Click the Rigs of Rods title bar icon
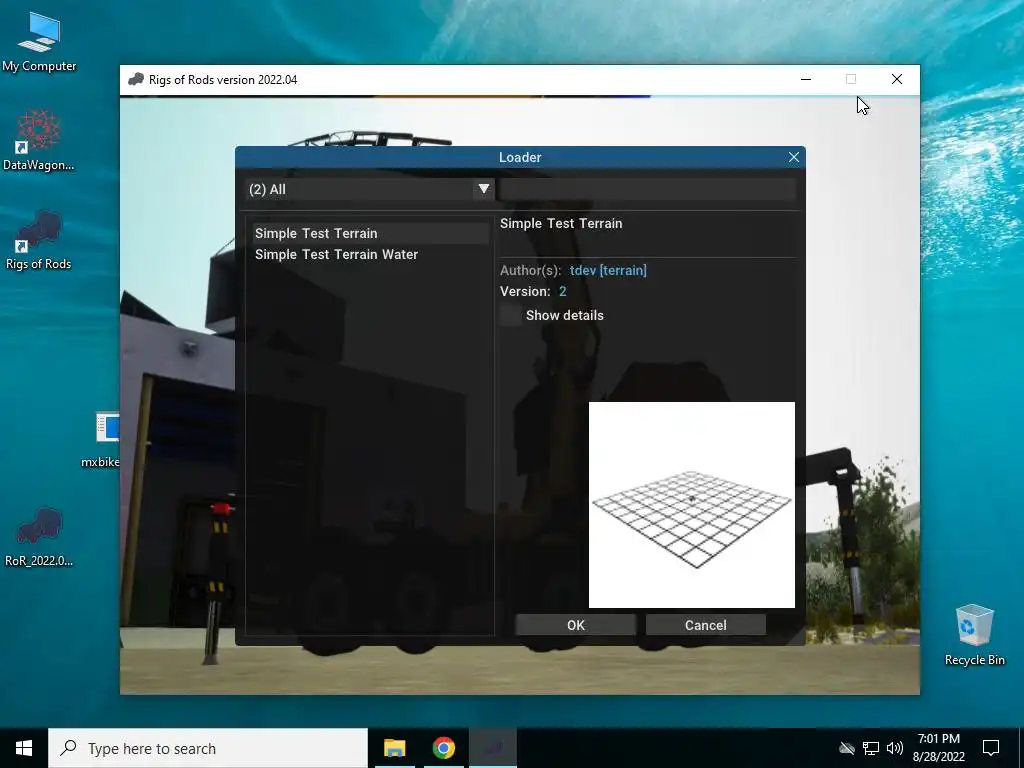This screenshot has width=1024, height=768. point(136,80)
